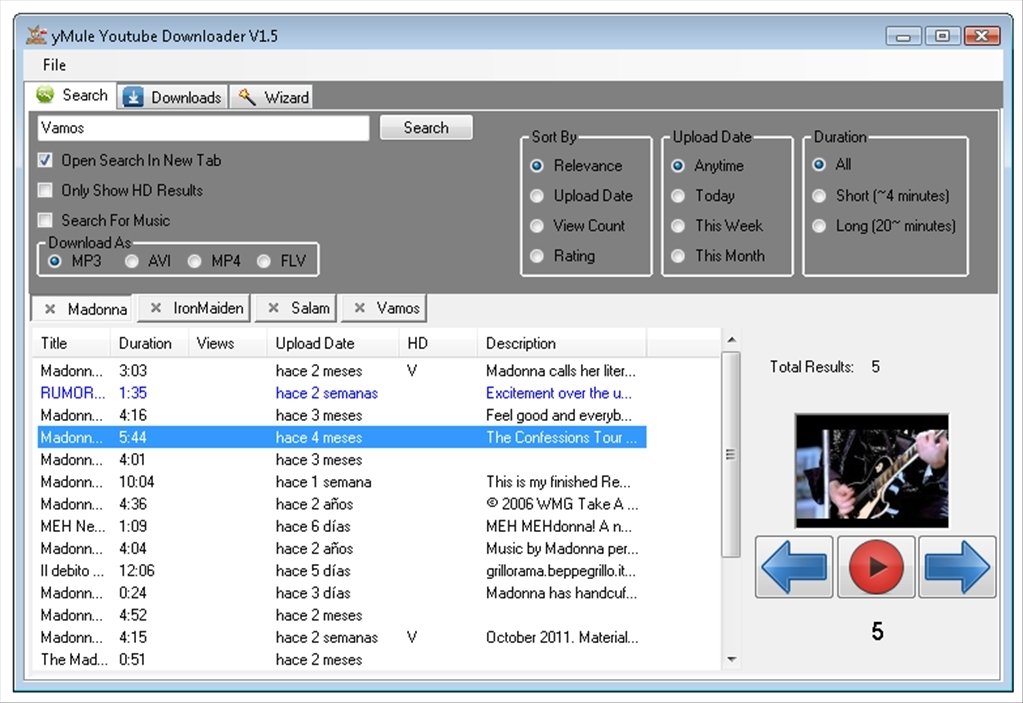Select the 4:15 'October 2011. Material...' row
Viewport: 1023px width, 703px height.
point(342,637)
